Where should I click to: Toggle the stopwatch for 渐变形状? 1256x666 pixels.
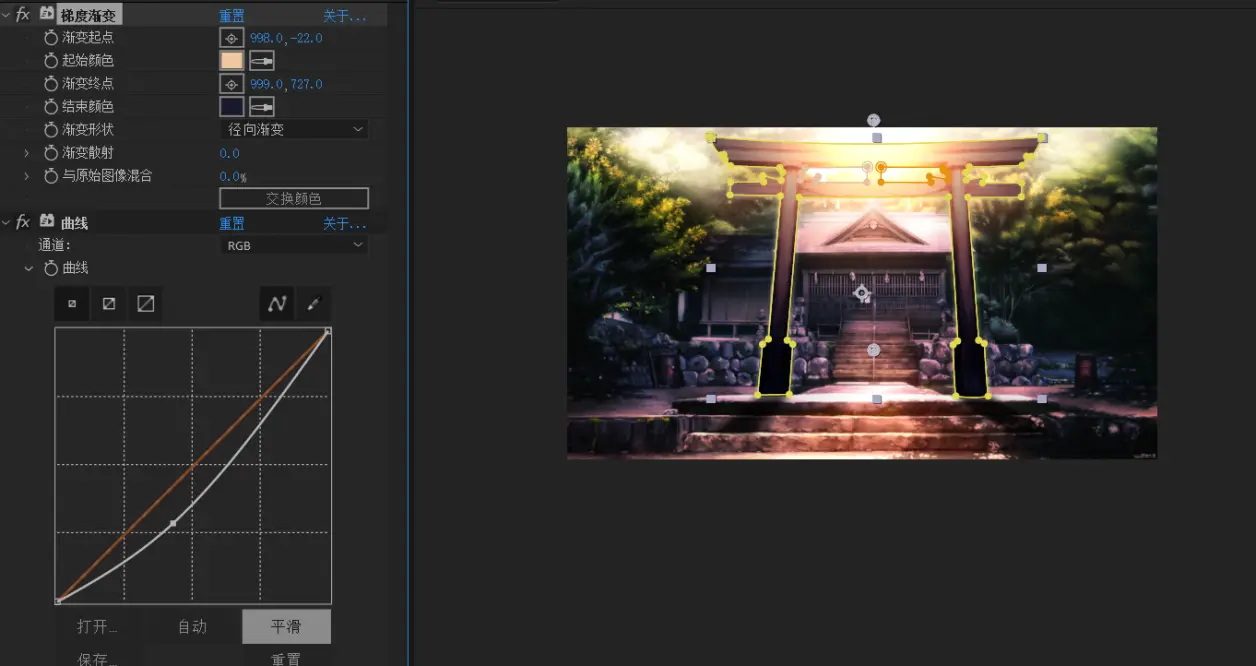(x=51, y=130)
